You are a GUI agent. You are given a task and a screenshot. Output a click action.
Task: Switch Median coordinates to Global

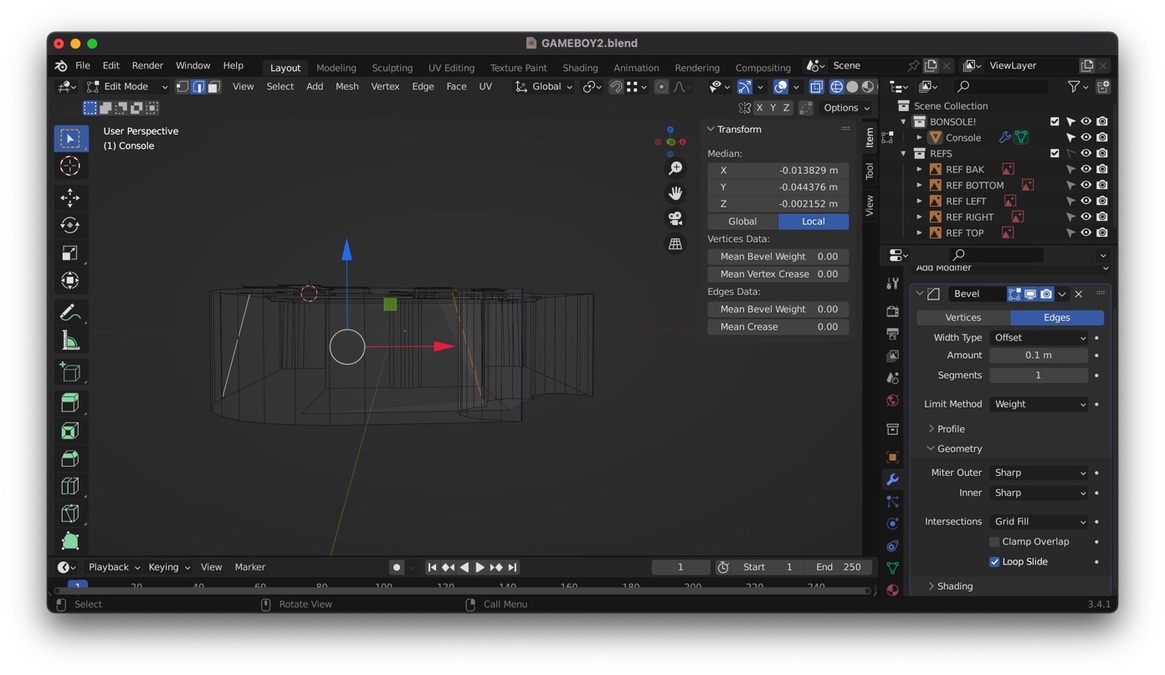742,222
